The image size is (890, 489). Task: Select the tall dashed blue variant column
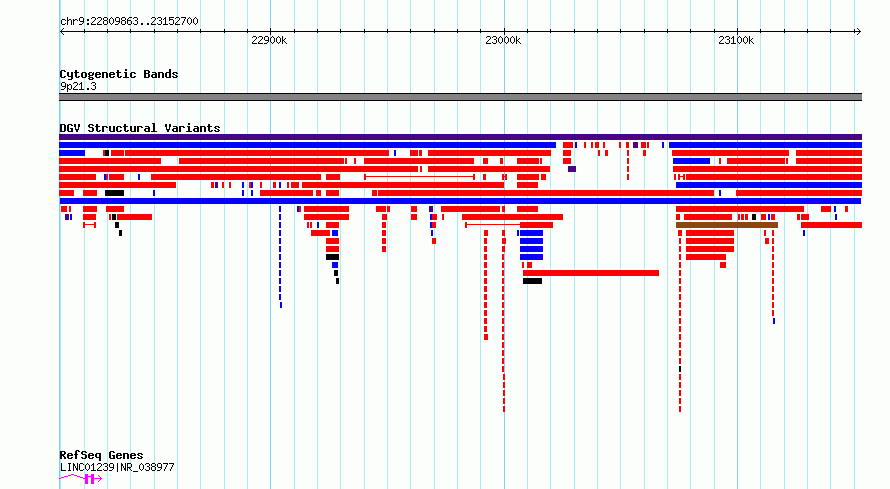[280, 258]
